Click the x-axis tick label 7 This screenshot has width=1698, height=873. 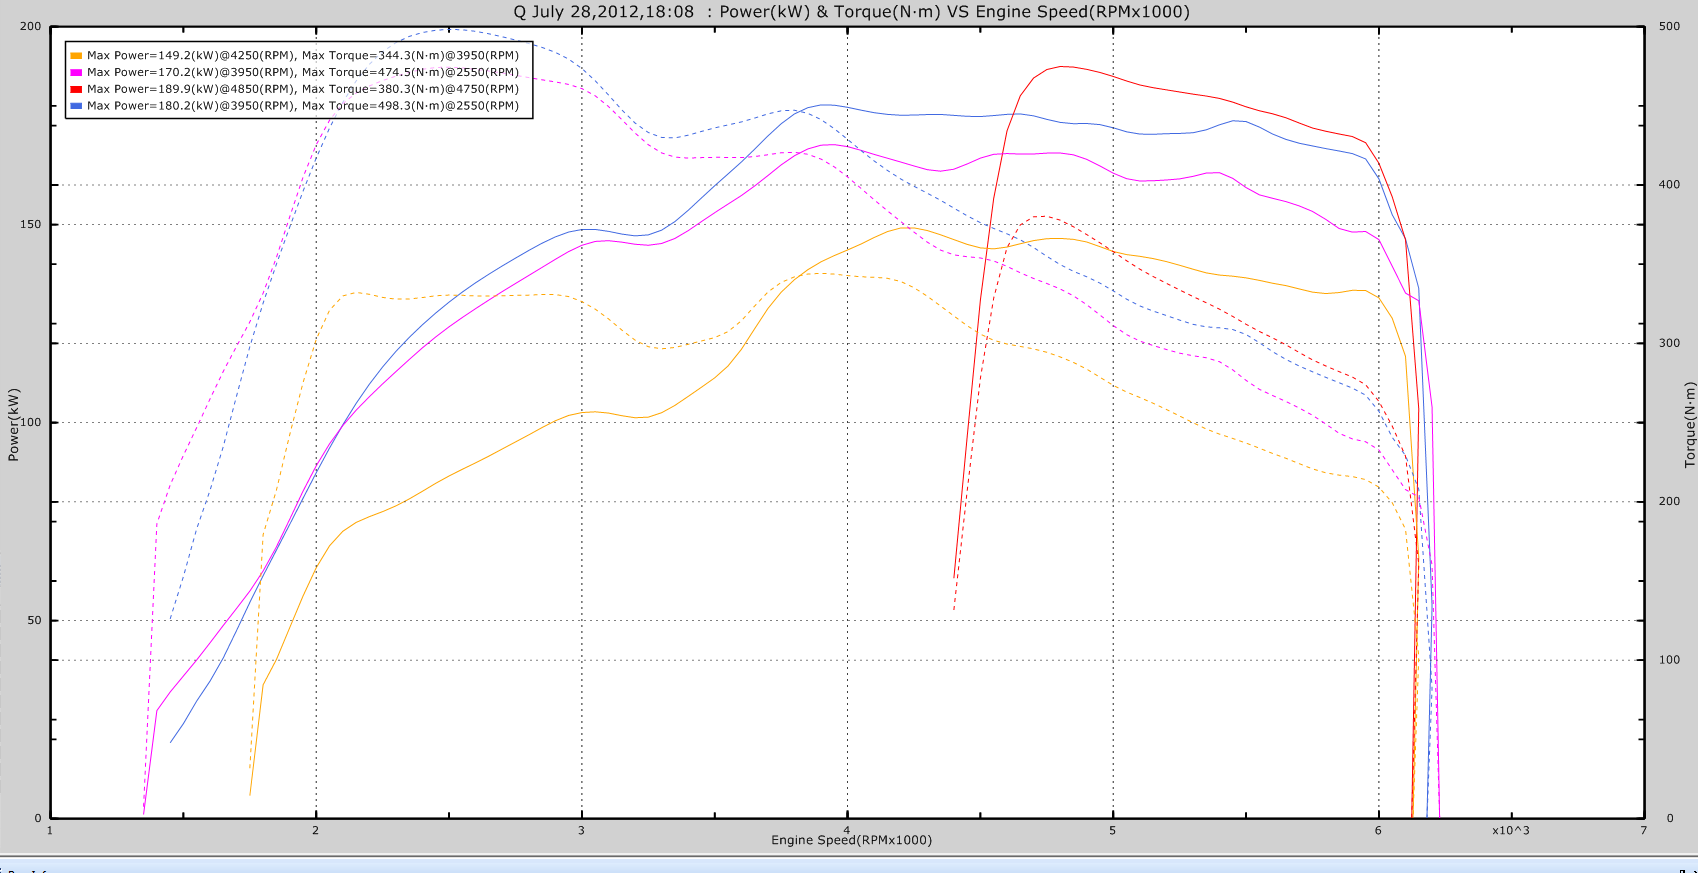click(1644, 831)
